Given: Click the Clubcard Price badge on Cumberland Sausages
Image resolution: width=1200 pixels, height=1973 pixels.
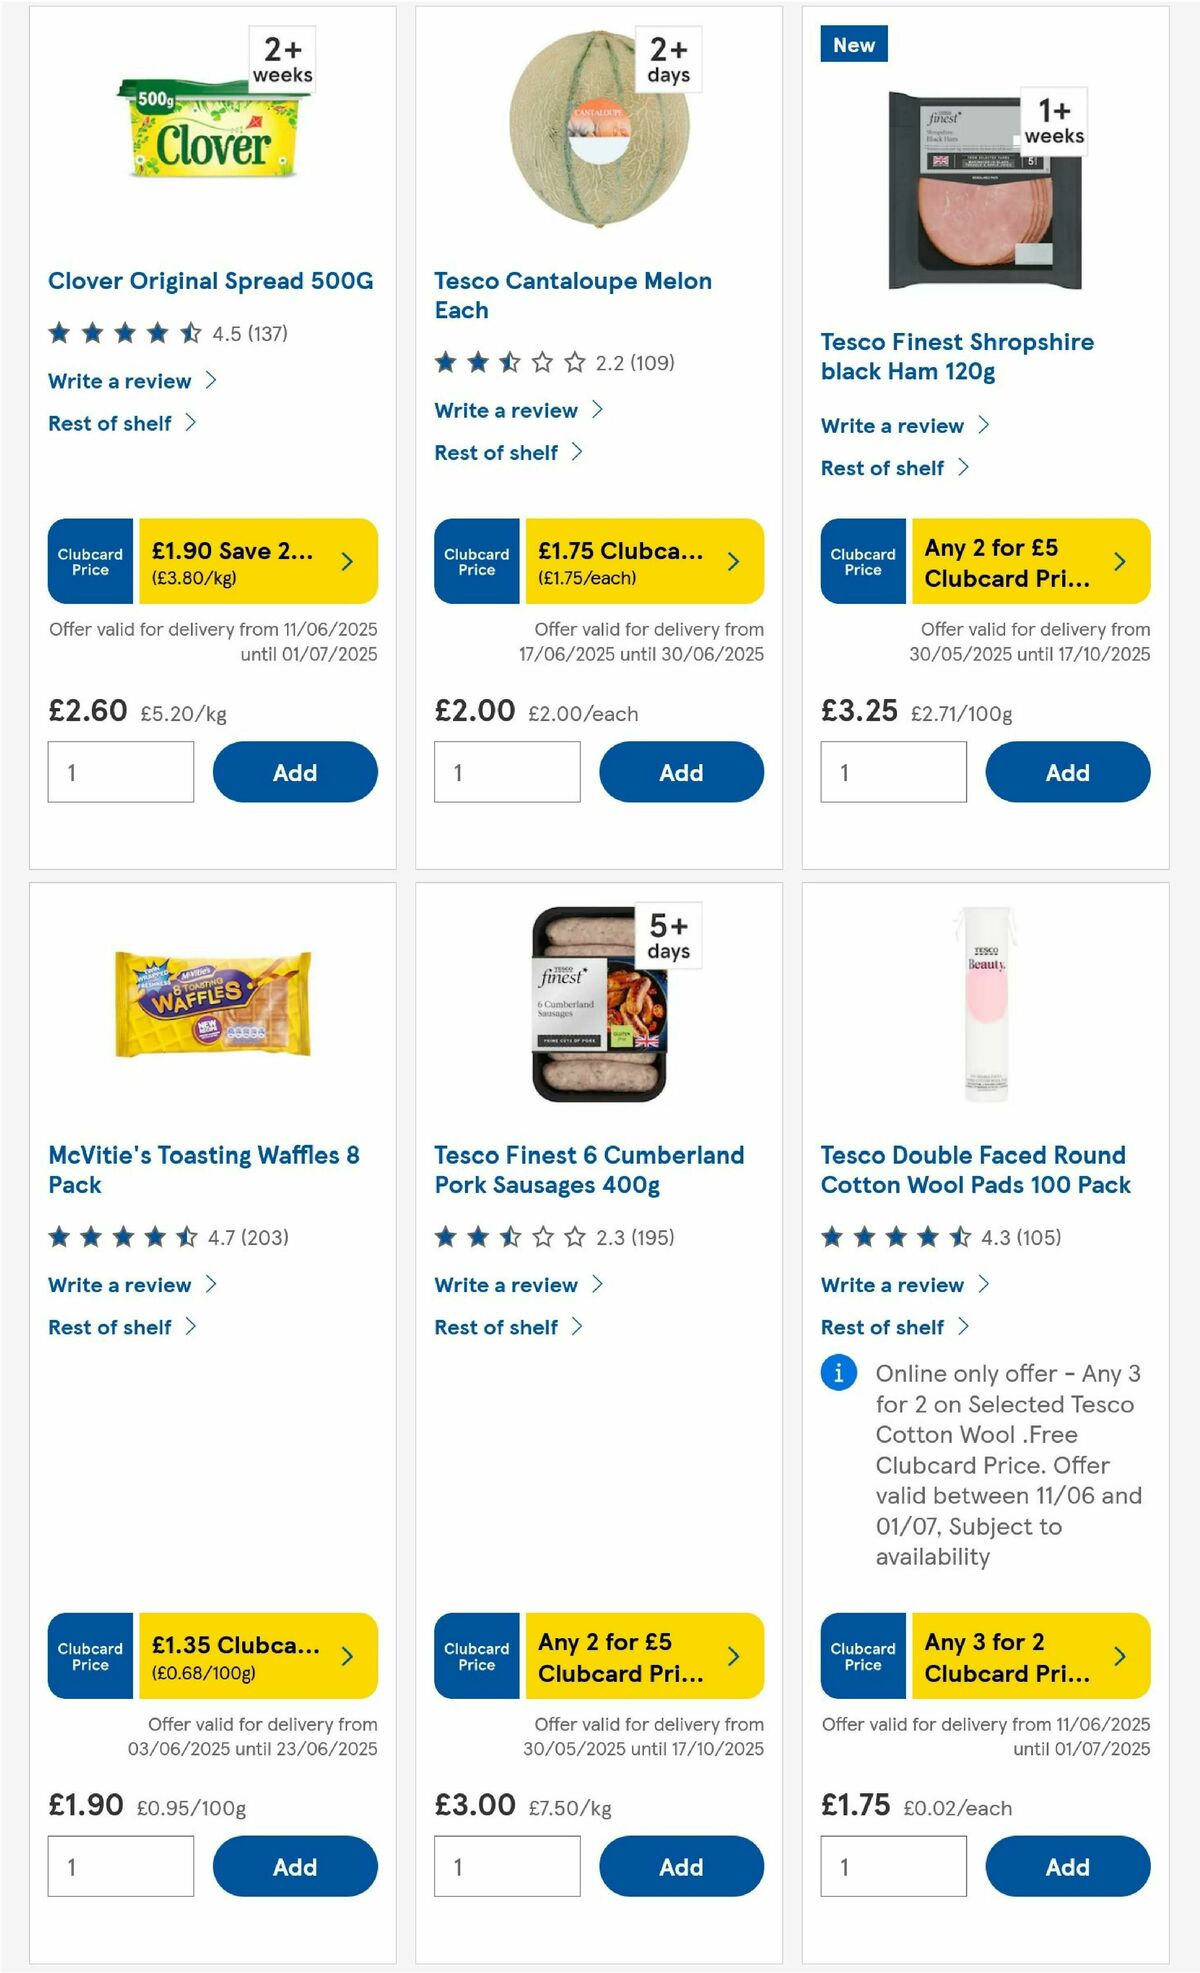Looking at the screenshot, I should 476,1657.
